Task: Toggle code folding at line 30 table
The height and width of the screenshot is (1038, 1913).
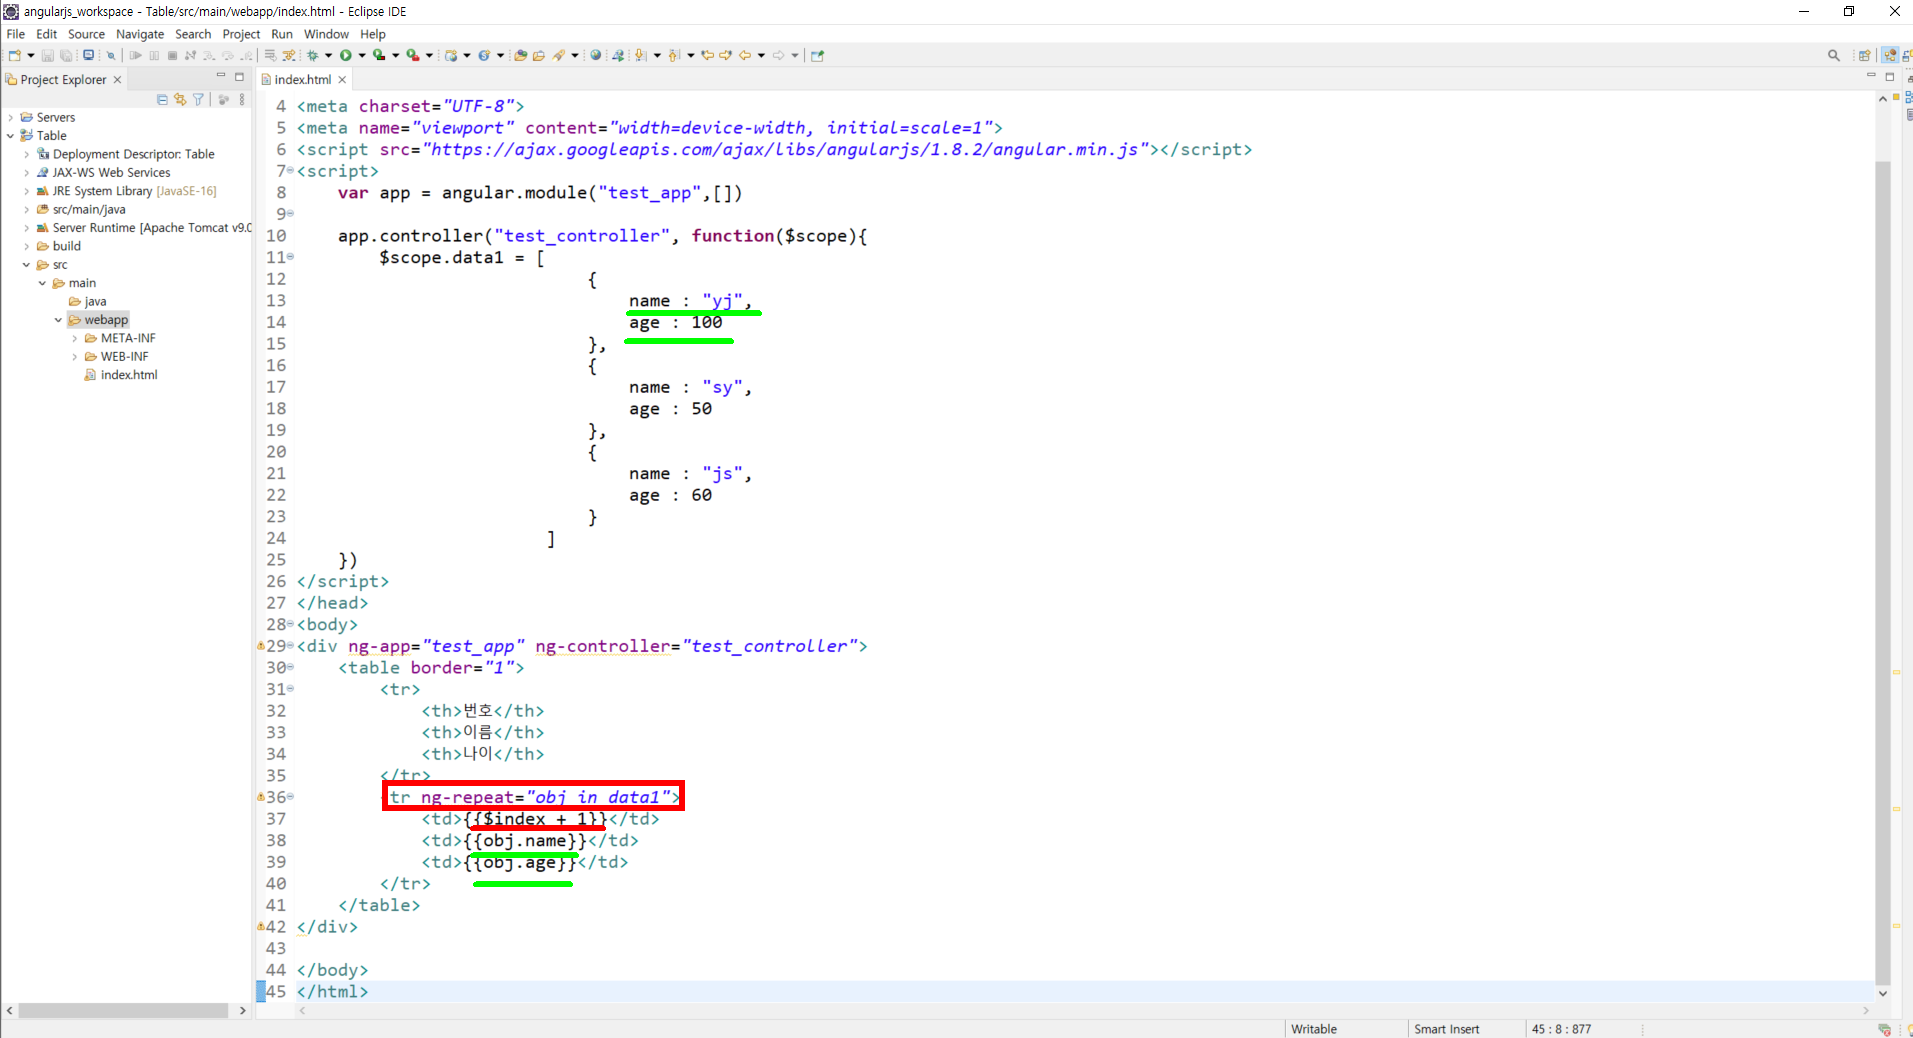Action: (x=290, y=666)
